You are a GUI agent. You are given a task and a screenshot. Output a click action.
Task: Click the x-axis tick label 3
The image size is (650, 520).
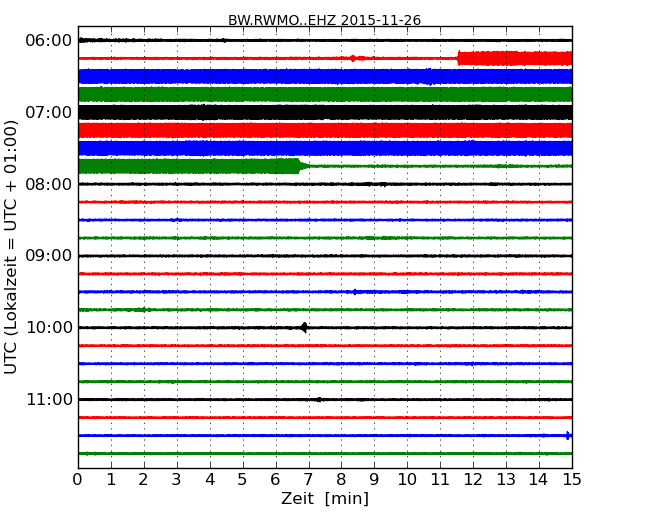177,480
